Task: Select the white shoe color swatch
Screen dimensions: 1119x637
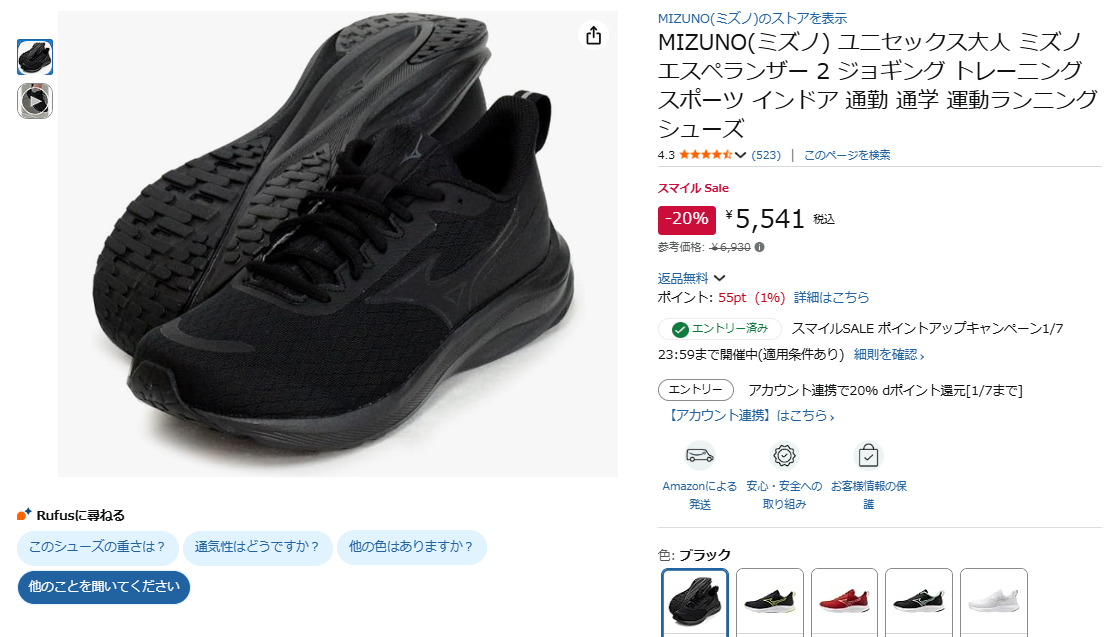Action: click(x=993, y=602)
